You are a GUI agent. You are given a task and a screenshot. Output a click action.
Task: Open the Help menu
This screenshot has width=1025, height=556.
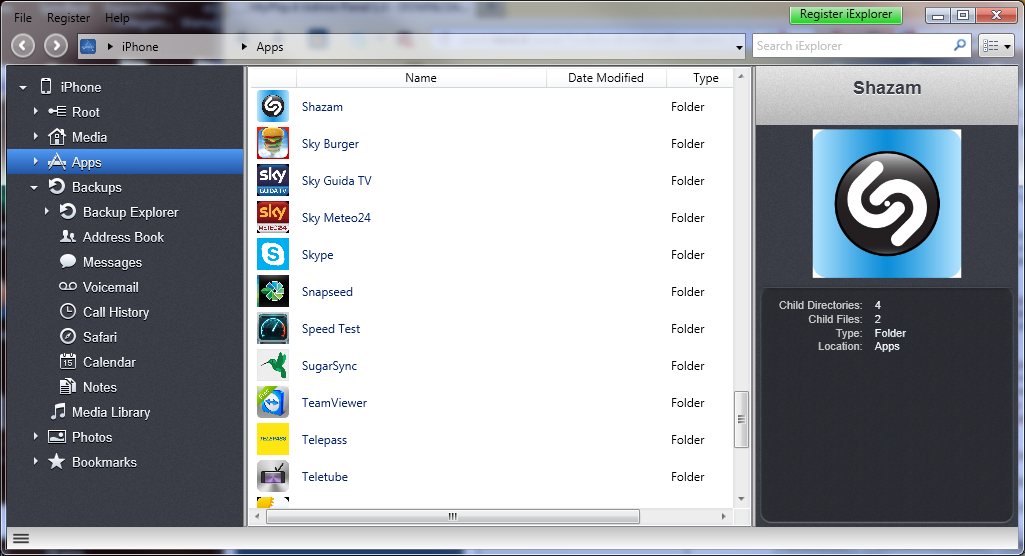(x=117, y=18)
